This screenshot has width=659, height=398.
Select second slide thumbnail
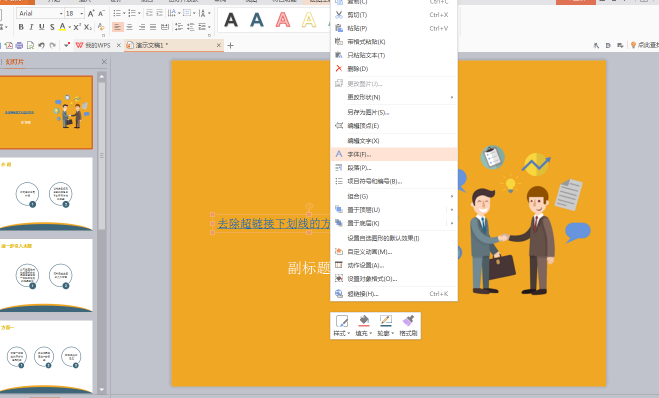(46, 194)
